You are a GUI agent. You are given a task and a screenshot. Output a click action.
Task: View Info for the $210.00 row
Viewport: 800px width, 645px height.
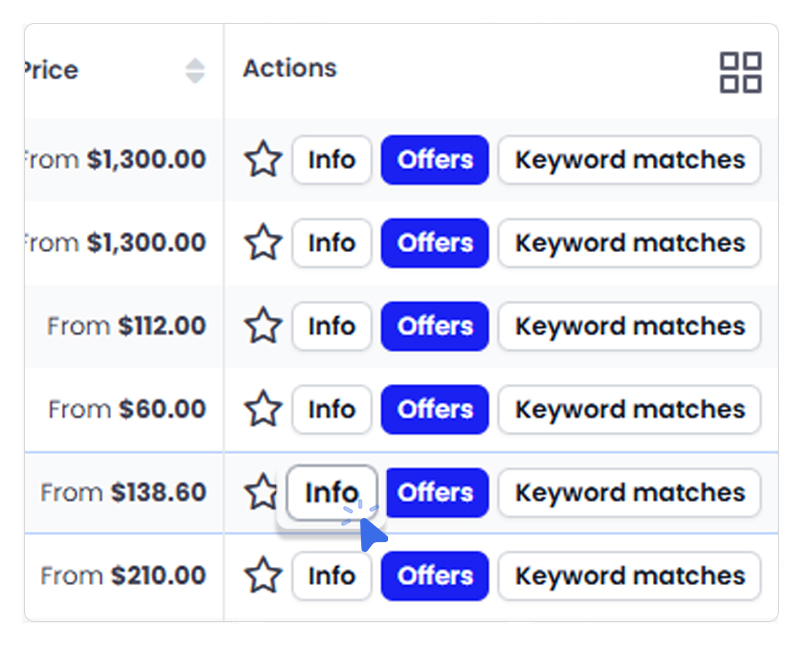click(331, 576)
